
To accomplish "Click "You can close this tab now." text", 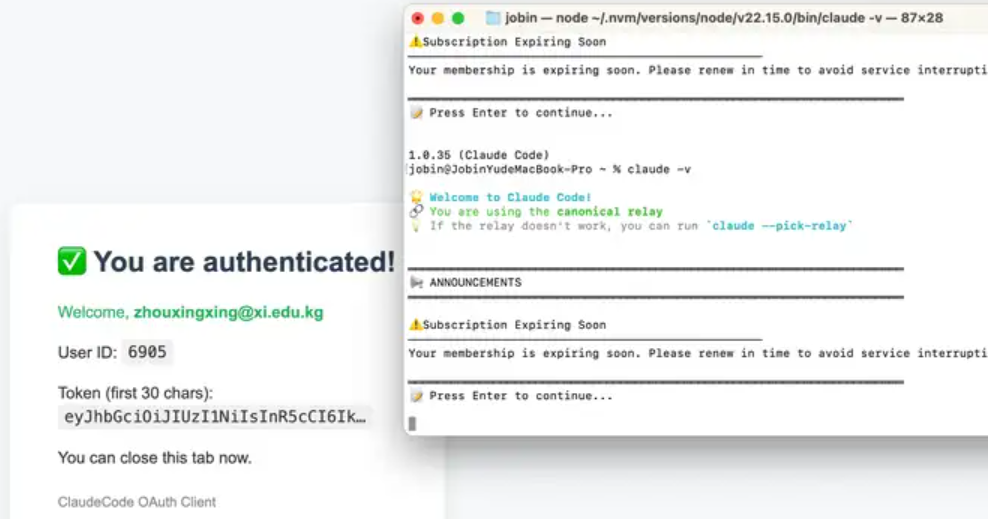I will (154, 458).
